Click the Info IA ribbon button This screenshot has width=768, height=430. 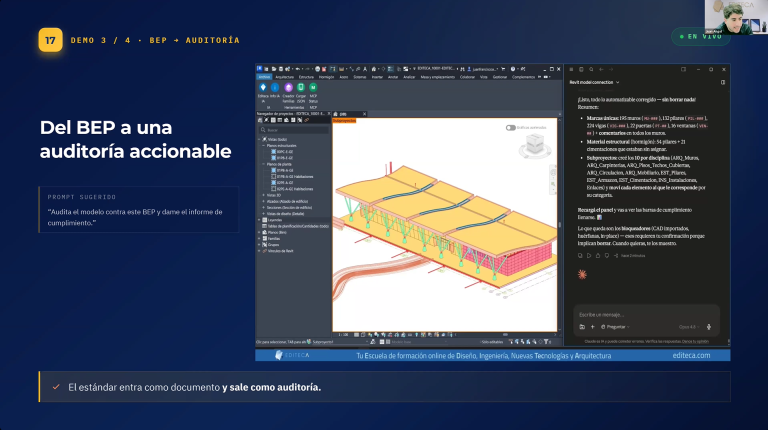point(275,91)
